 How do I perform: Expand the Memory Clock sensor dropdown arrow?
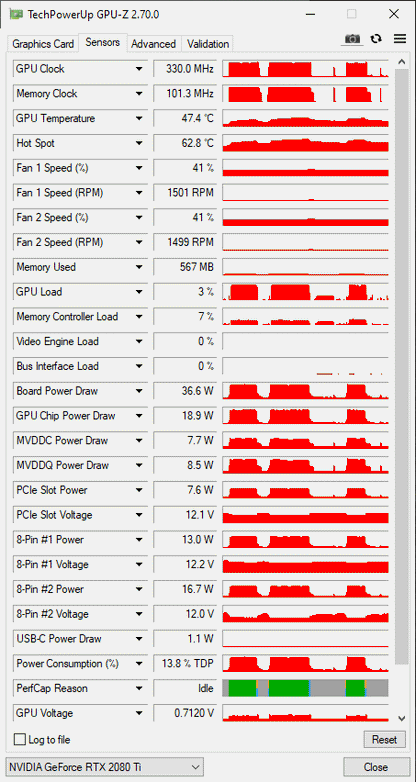pyautogui.click(x=139, y=94)
